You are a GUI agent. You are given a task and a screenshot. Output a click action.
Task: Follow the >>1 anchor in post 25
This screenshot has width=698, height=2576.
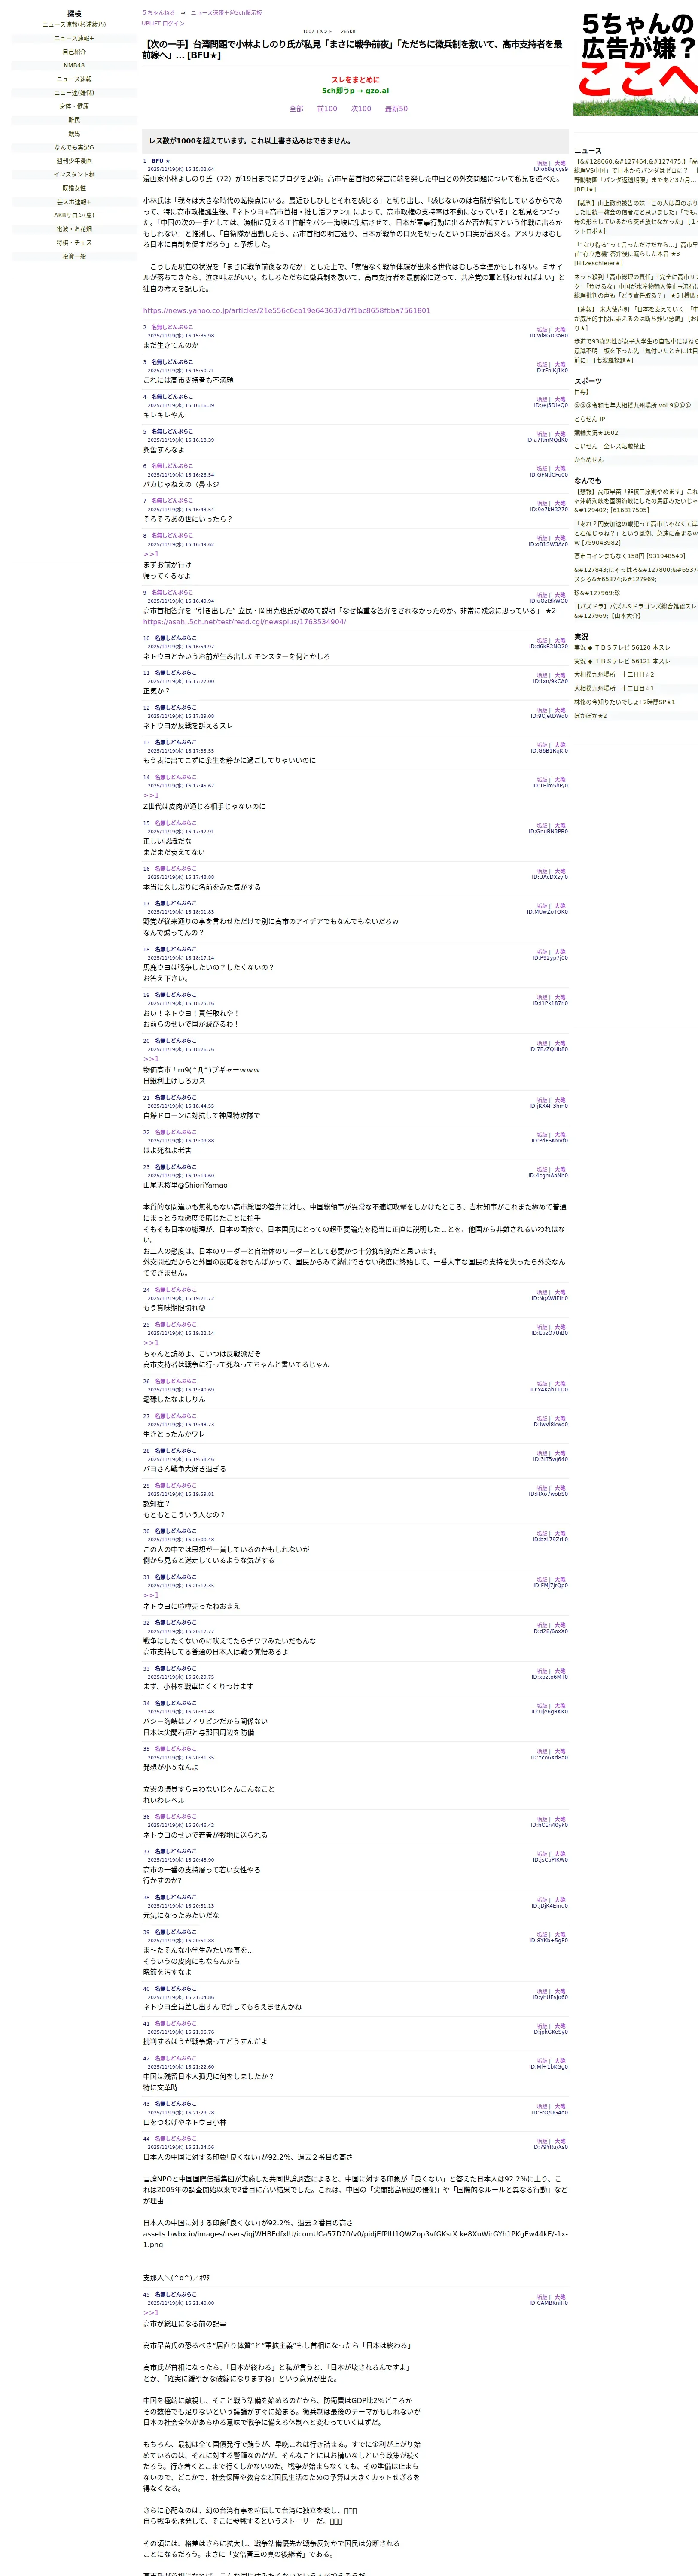[151, 1343]
